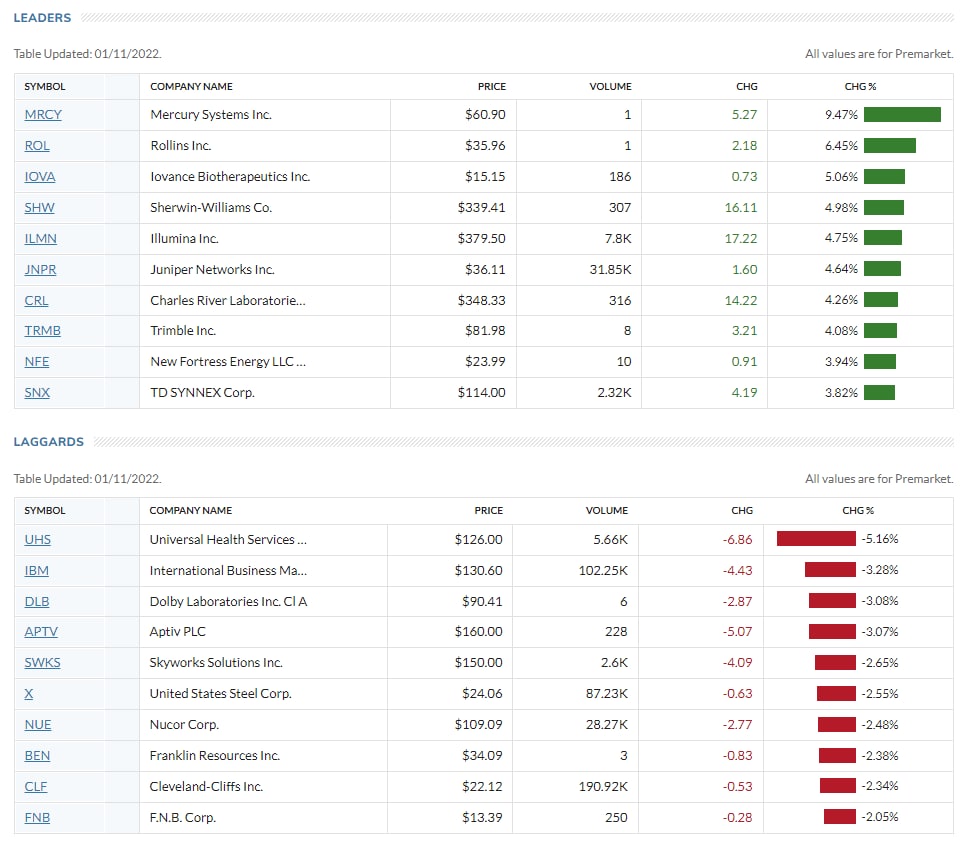Open the ROL symbol link
This screenshot has width=967, height=843.
pyautogui.click(x=37, y=146)
